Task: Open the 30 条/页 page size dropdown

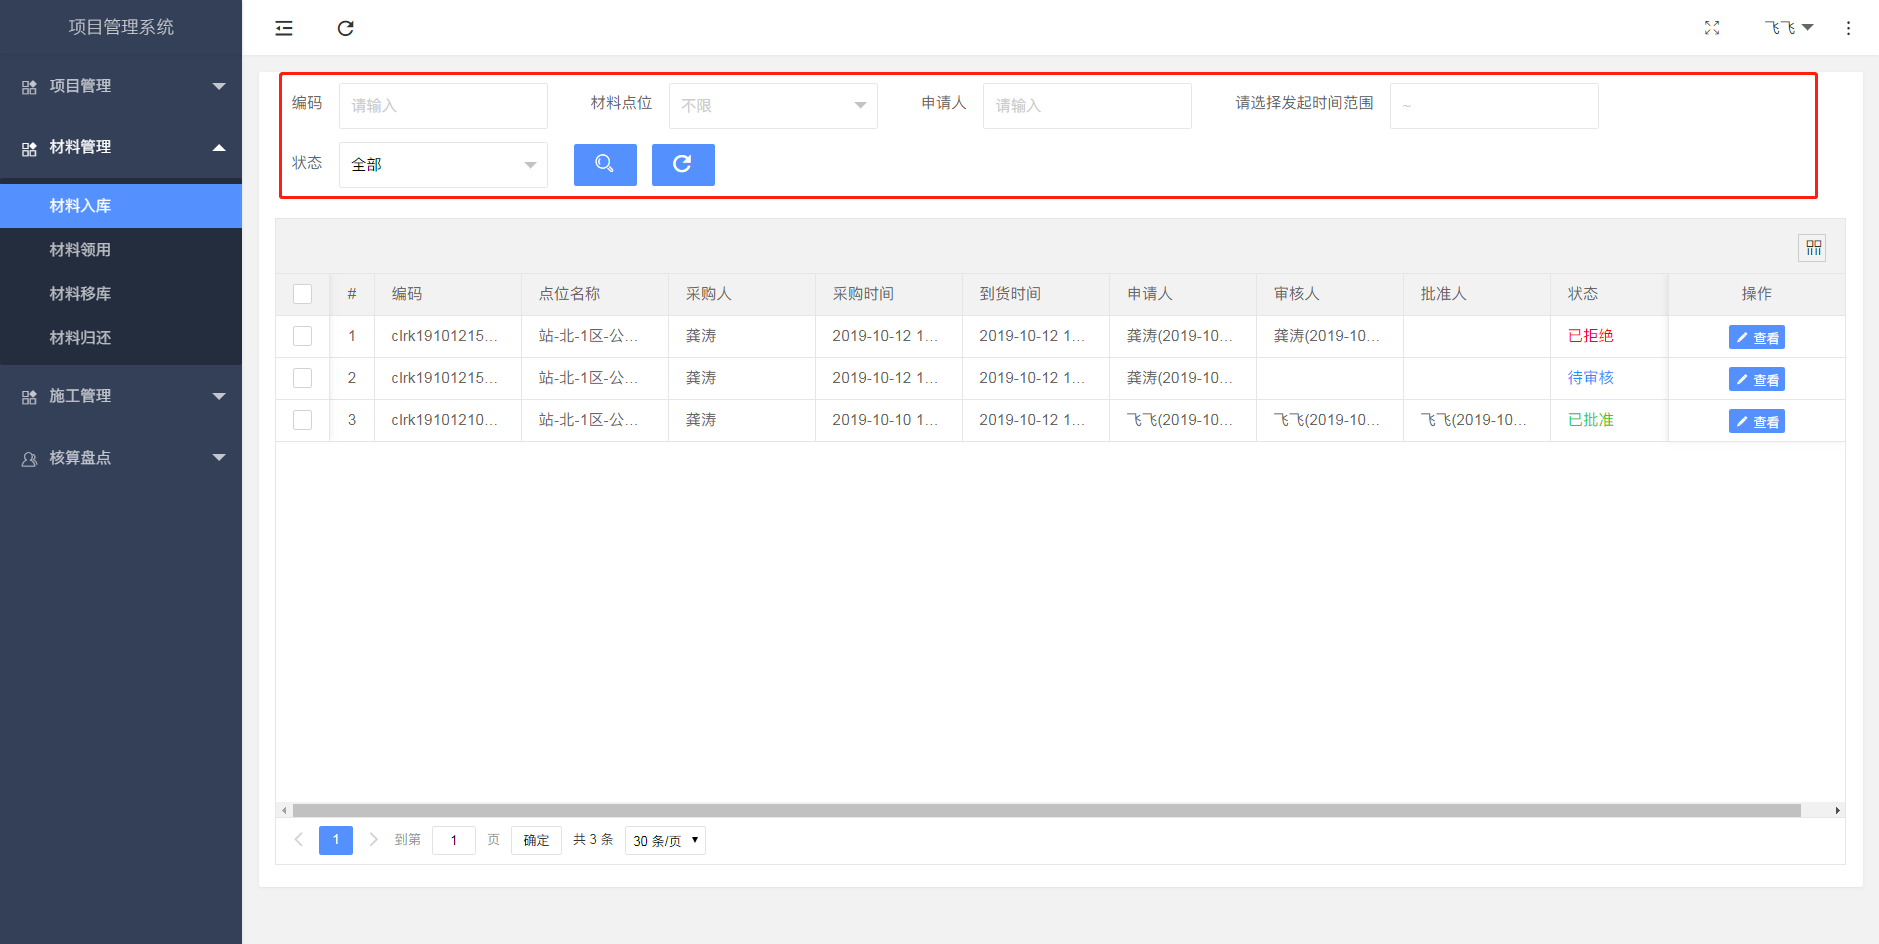Action: [665, 841]
